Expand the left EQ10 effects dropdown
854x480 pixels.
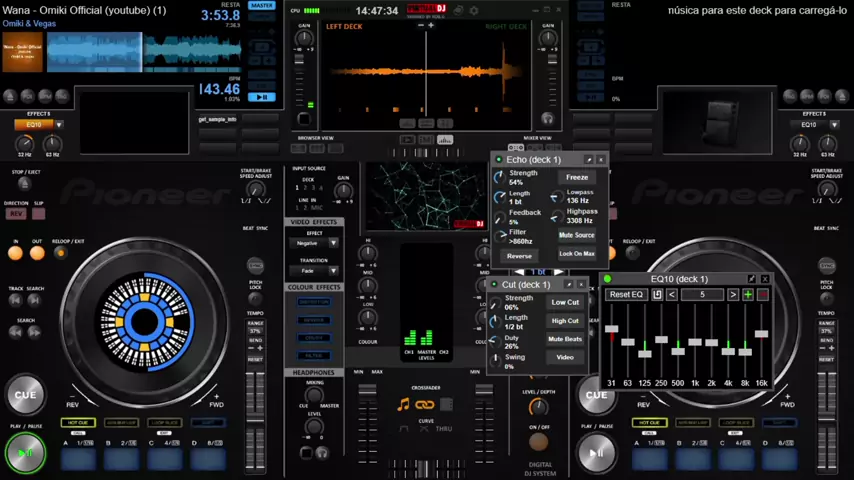59,125
